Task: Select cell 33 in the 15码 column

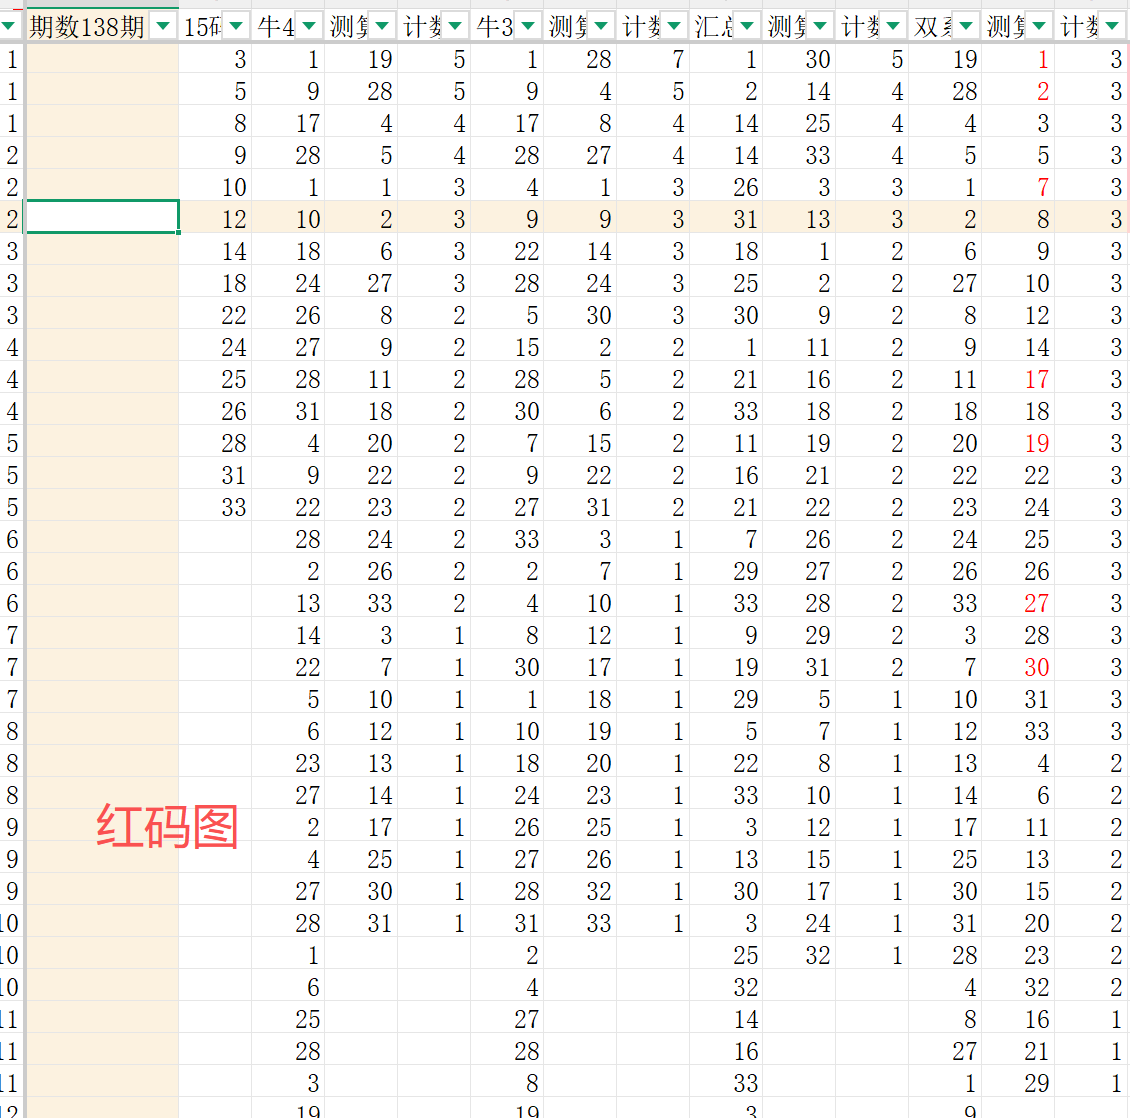Action: (x=215, y=507)
